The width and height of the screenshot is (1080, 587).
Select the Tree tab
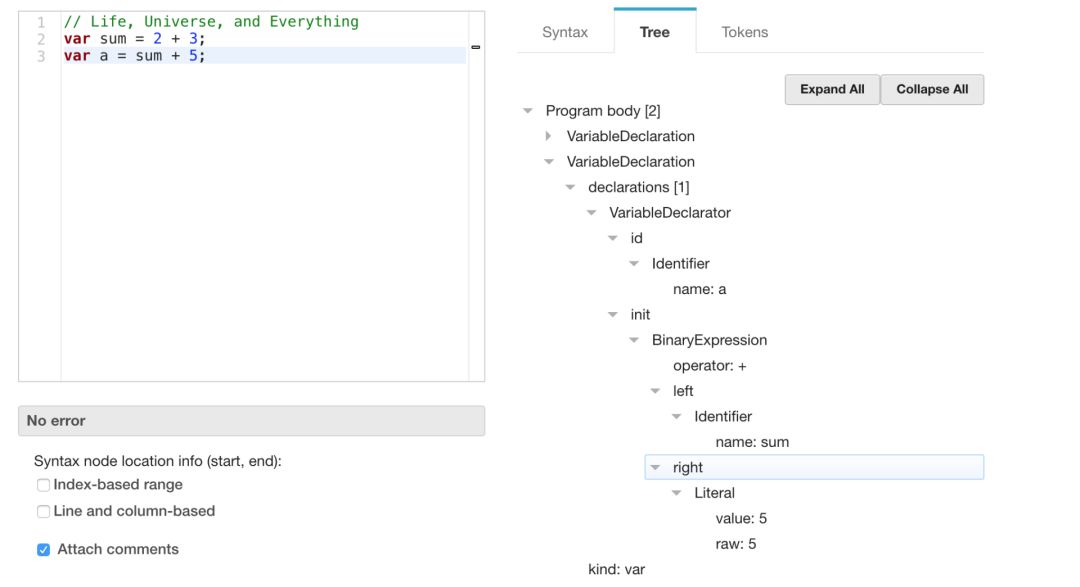[x=654, y=31]
